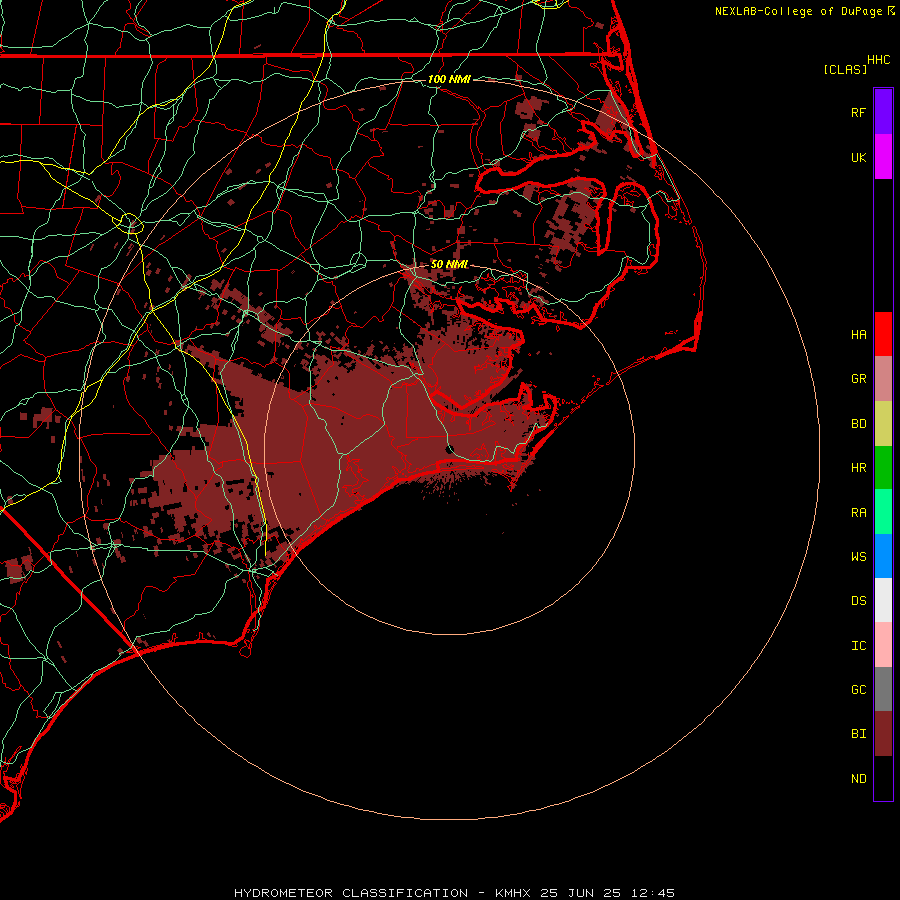Viewport: 900px width, 900px height.
Task: Click the purple RF legend swatch
Action: click(x=883, y=112)
